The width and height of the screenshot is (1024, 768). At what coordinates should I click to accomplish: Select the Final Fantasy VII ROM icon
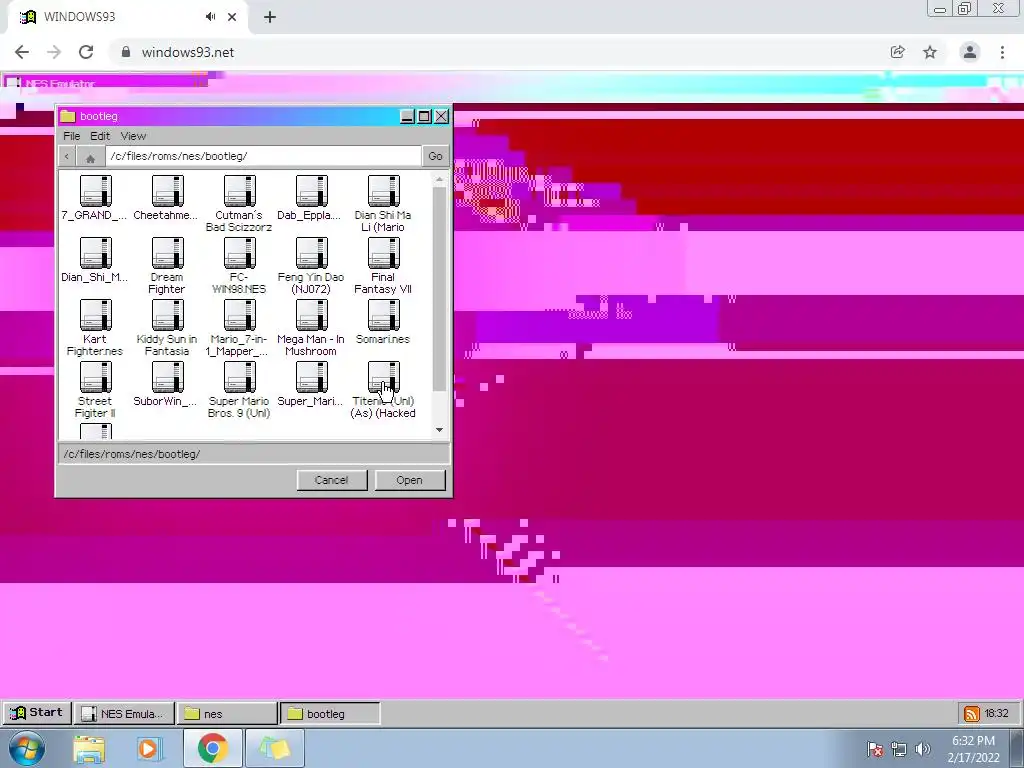pyautogui.click(x=383, y=253)
